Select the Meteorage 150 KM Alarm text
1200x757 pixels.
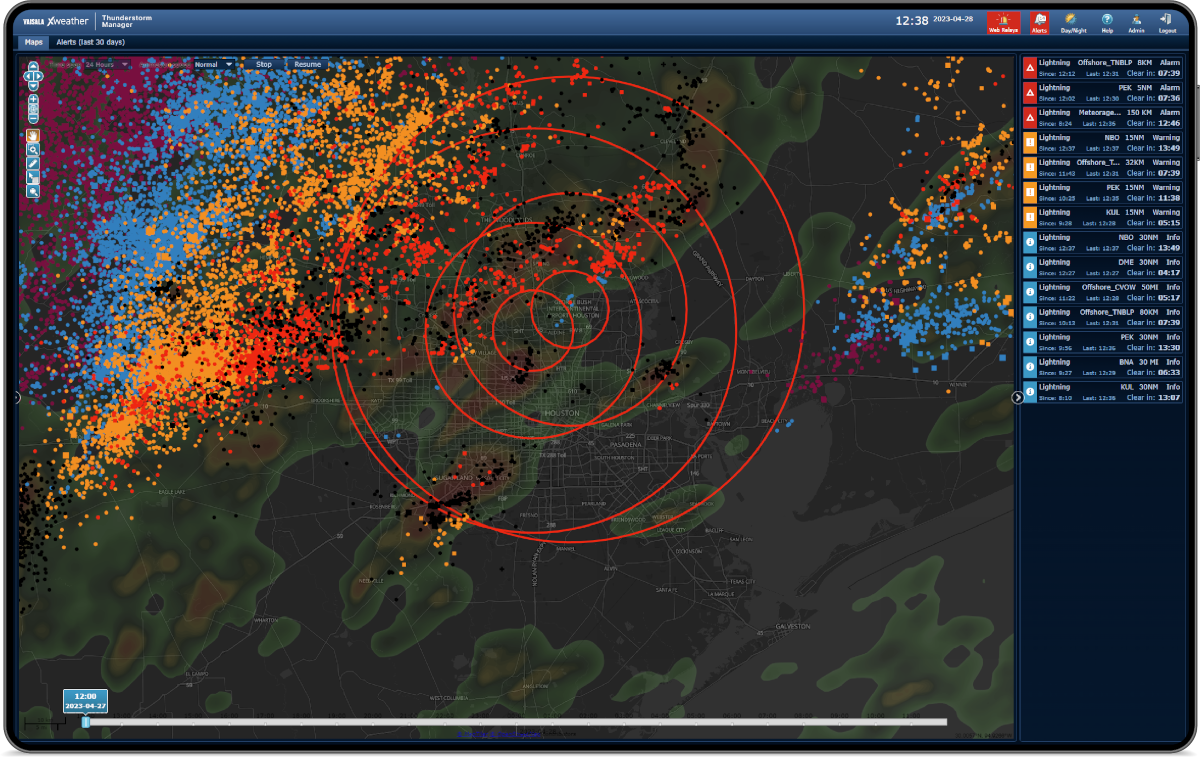click(x=1130, y=113)
